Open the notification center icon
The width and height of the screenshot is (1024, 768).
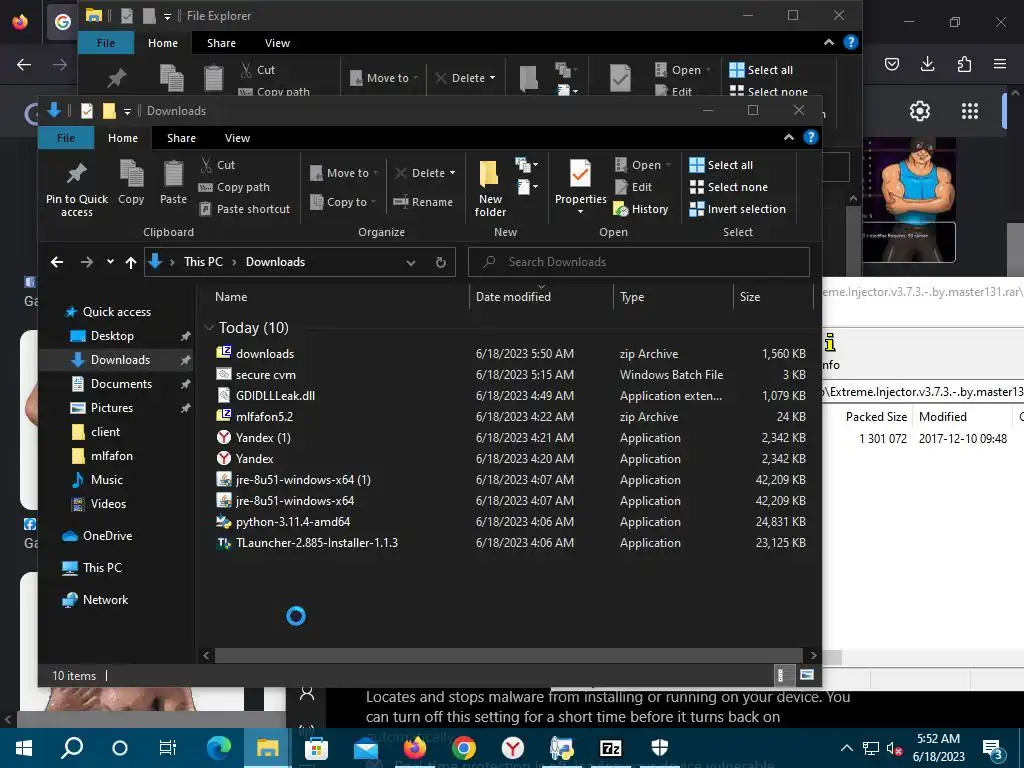coord(993,749)
